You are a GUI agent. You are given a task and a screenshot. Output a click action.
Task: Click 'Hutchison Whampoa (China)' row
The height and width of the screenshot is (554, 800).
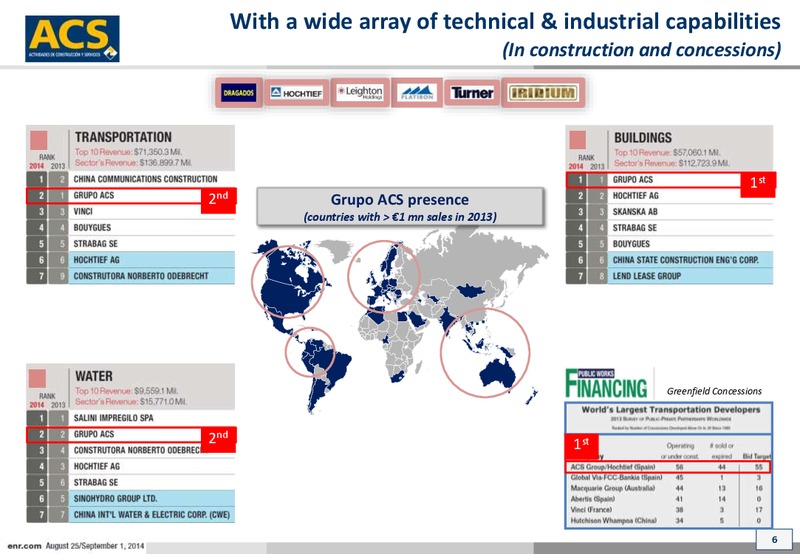668,520
